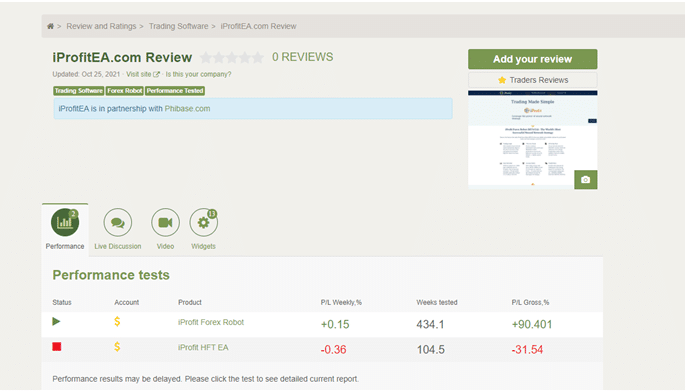Click the Updated: Oct 25, 2021 text
This screenshot has height=392, width=687.
click(86, 74)
